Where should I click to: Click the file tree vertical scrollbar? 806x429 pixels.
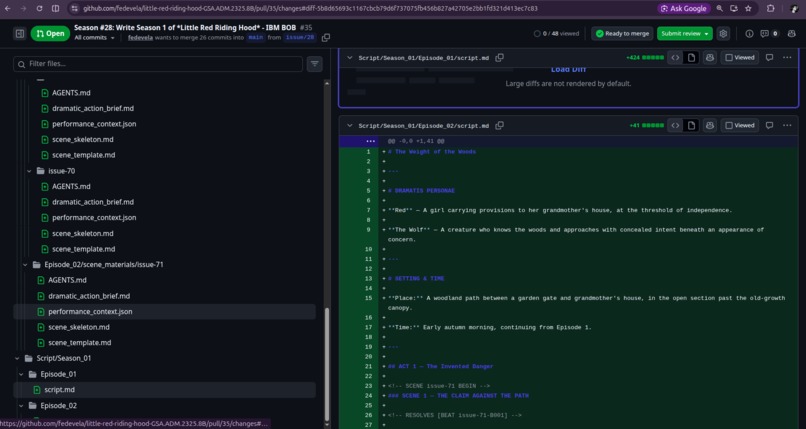327,365
